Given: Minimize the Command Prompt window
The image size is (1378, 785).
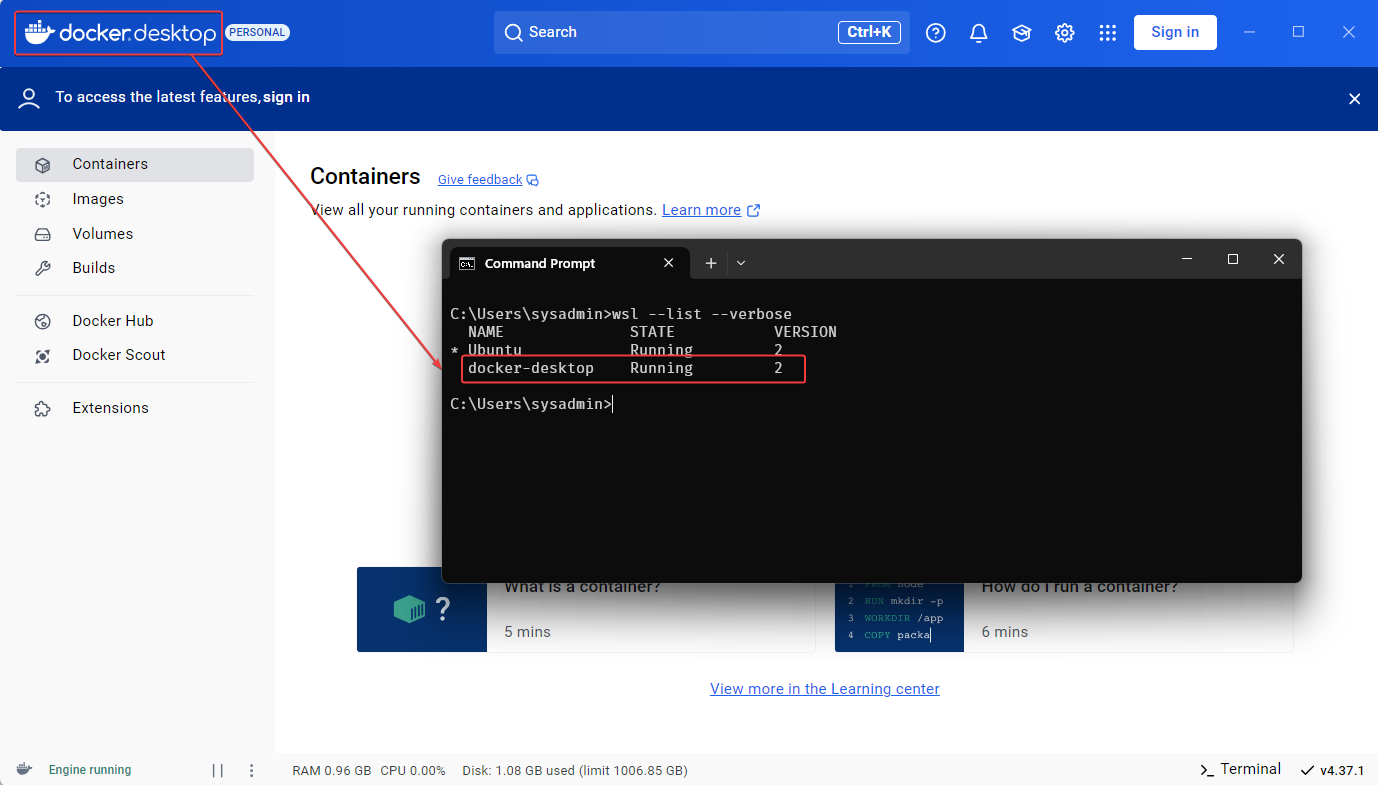Looking at the screenshot, I should click(x=1187, y=259).
